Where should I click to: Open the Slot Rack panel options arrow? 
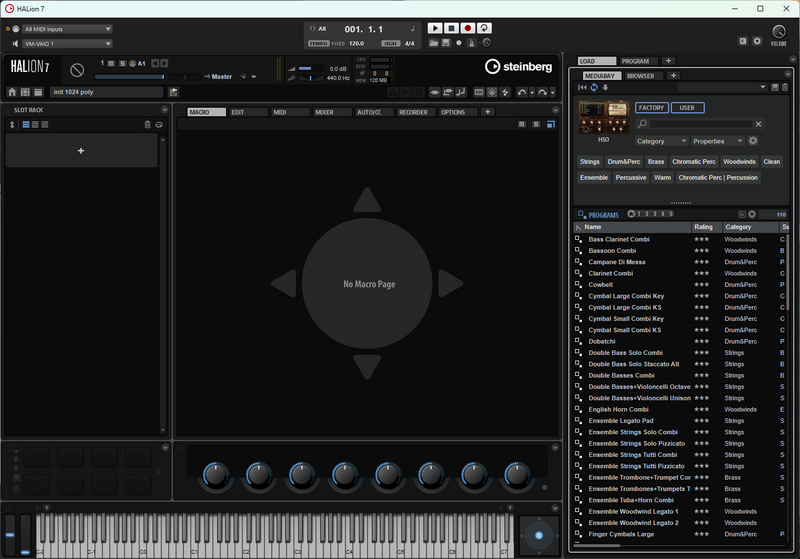click(164, 110)
